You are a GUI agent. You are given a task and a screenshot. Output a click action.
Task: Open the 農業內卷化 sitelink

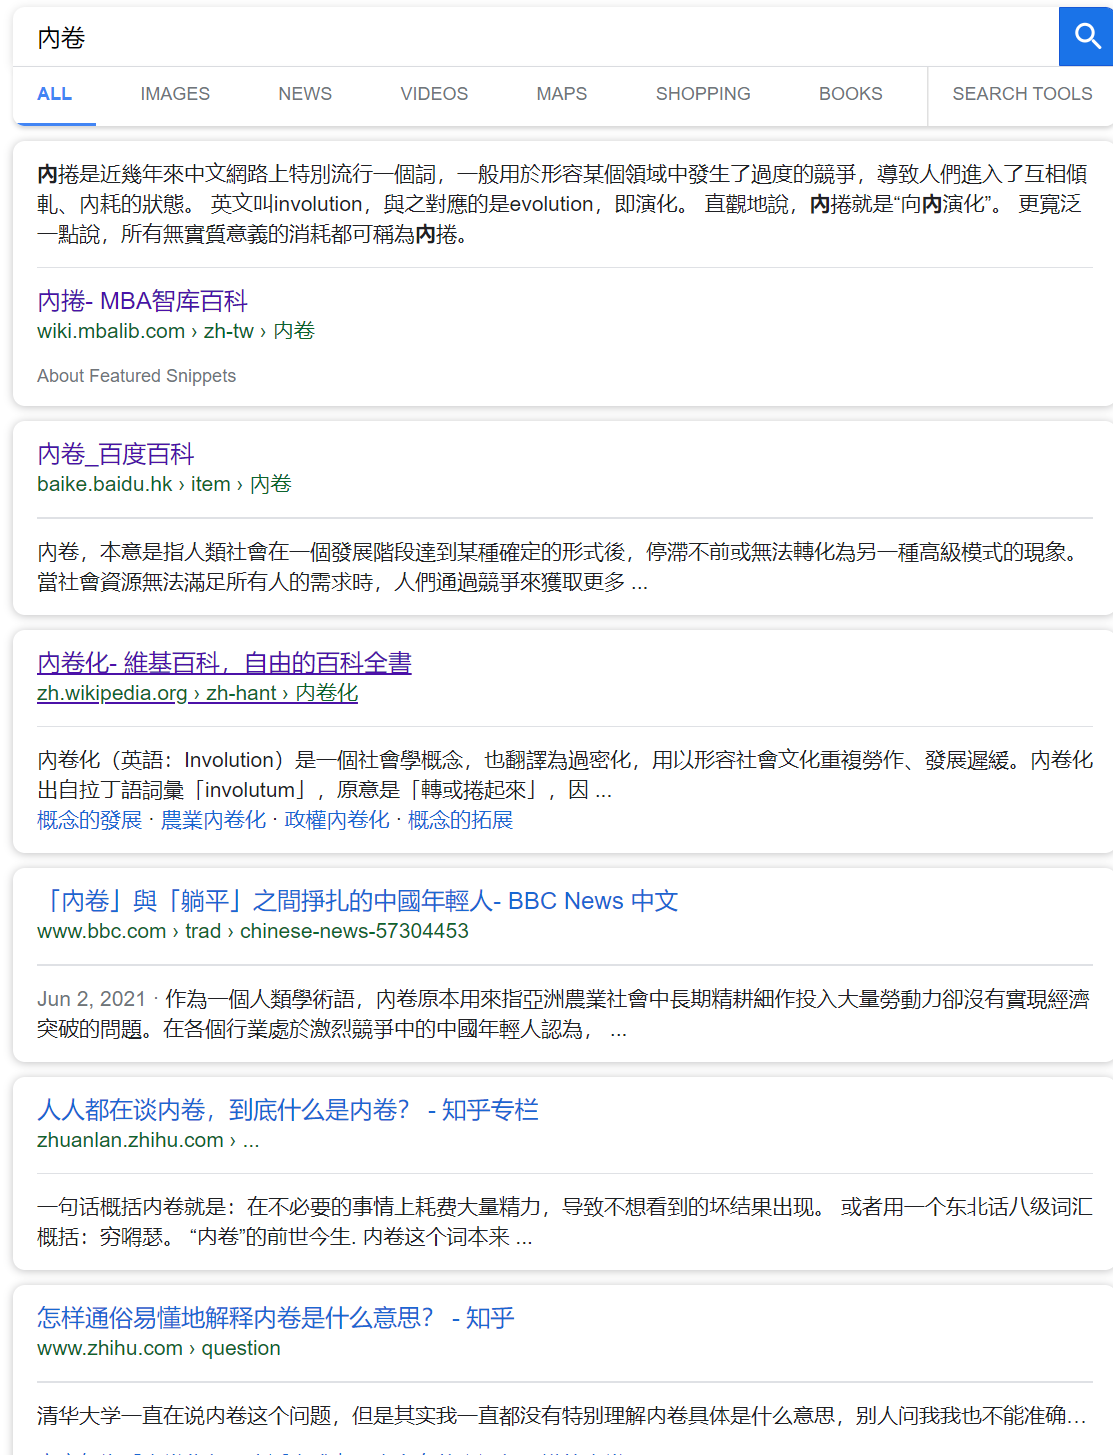pos(213,820)
